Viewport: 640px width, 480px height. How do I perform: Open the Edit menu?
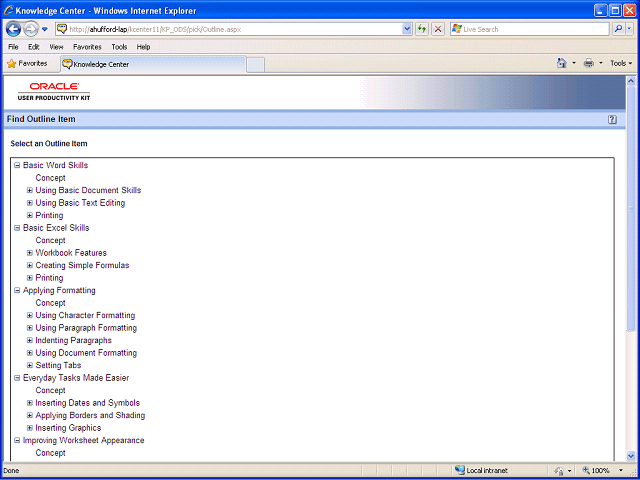33,47
